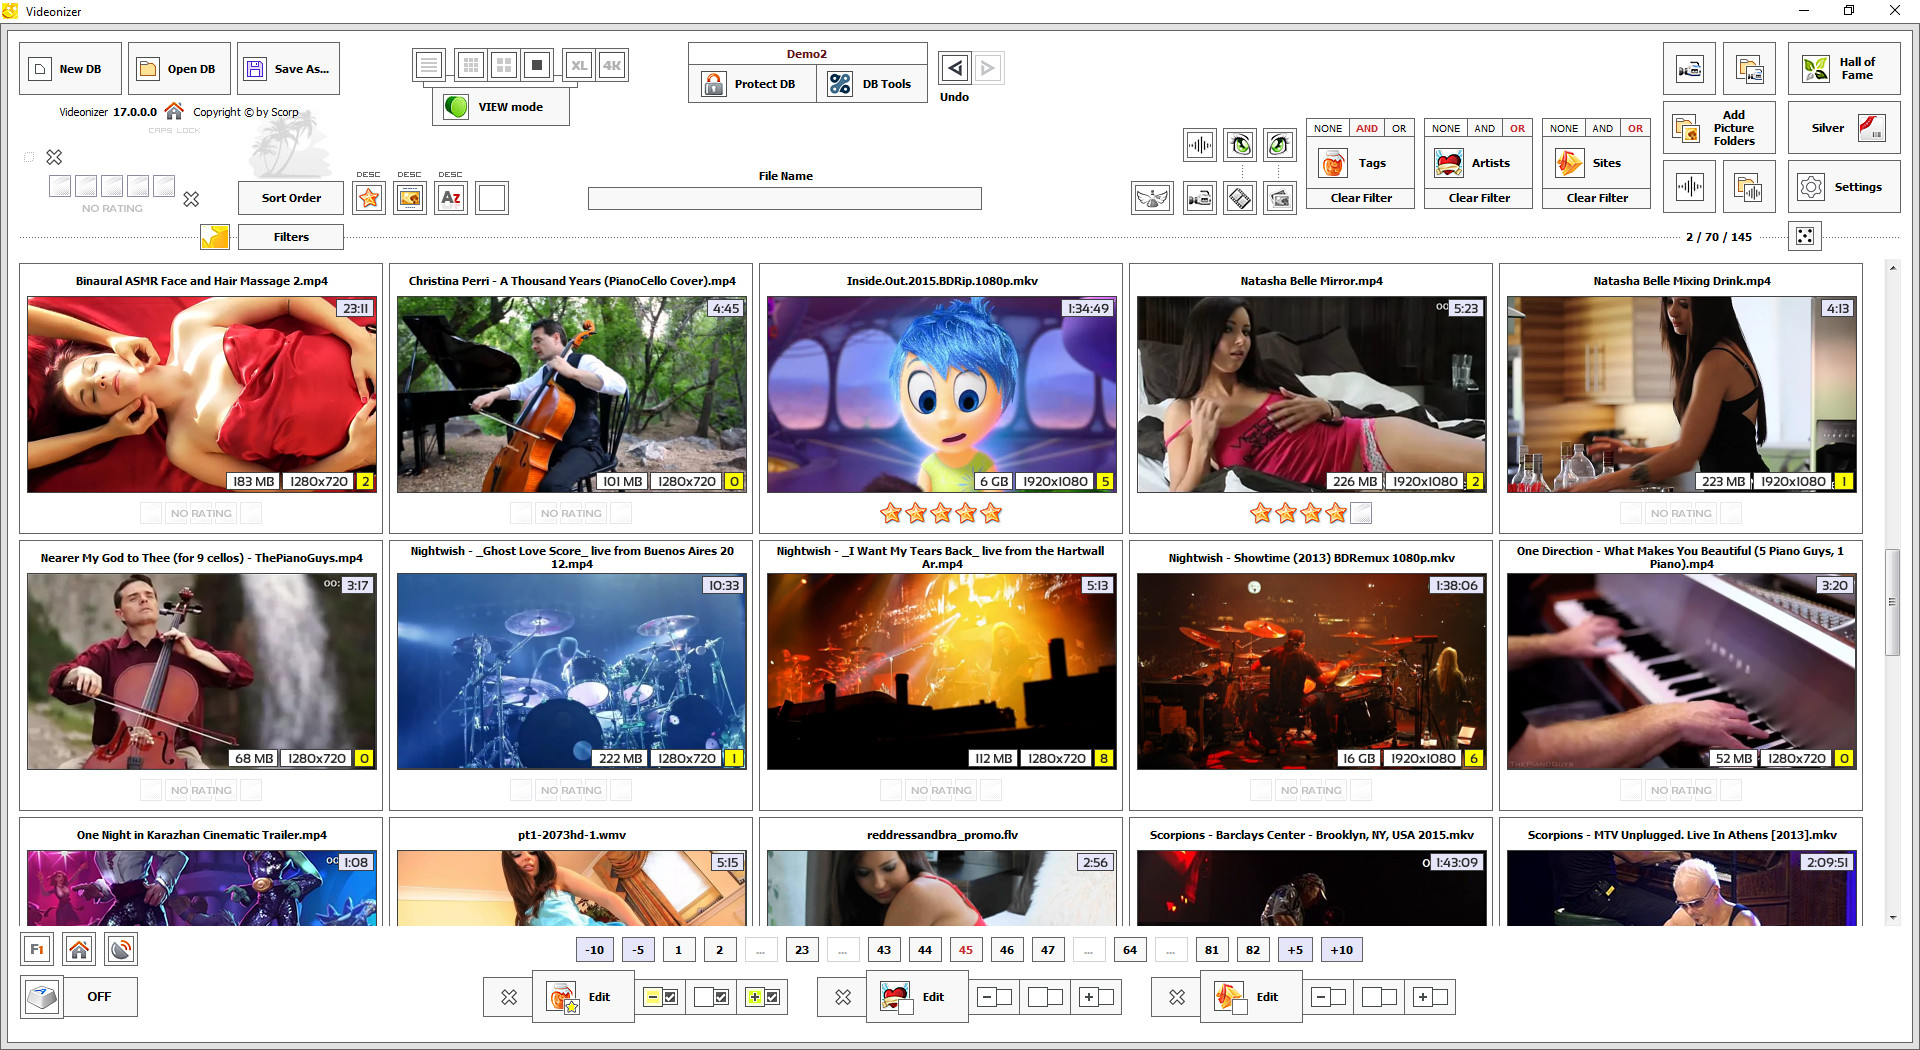Jump forward 5 pages
This screenshot has height=1050, width=1920.
pyautogui.click(x=1295, y=950)
